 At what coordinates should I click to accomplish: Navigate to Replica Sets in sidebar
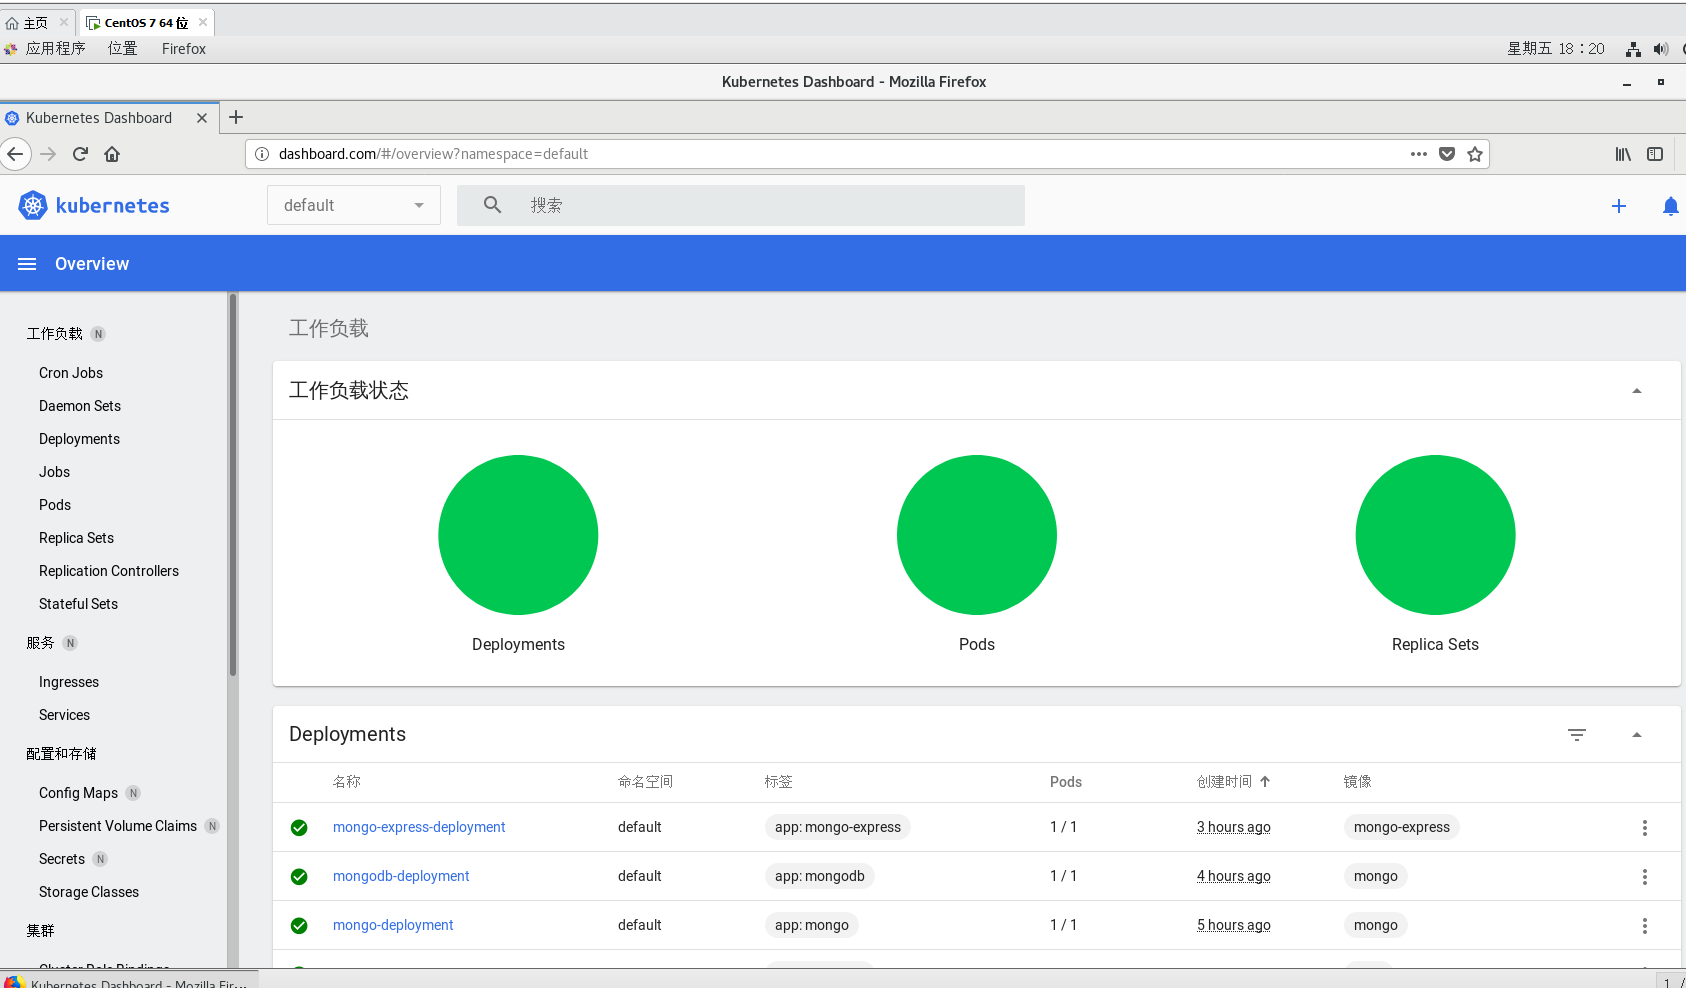(76, 538)
